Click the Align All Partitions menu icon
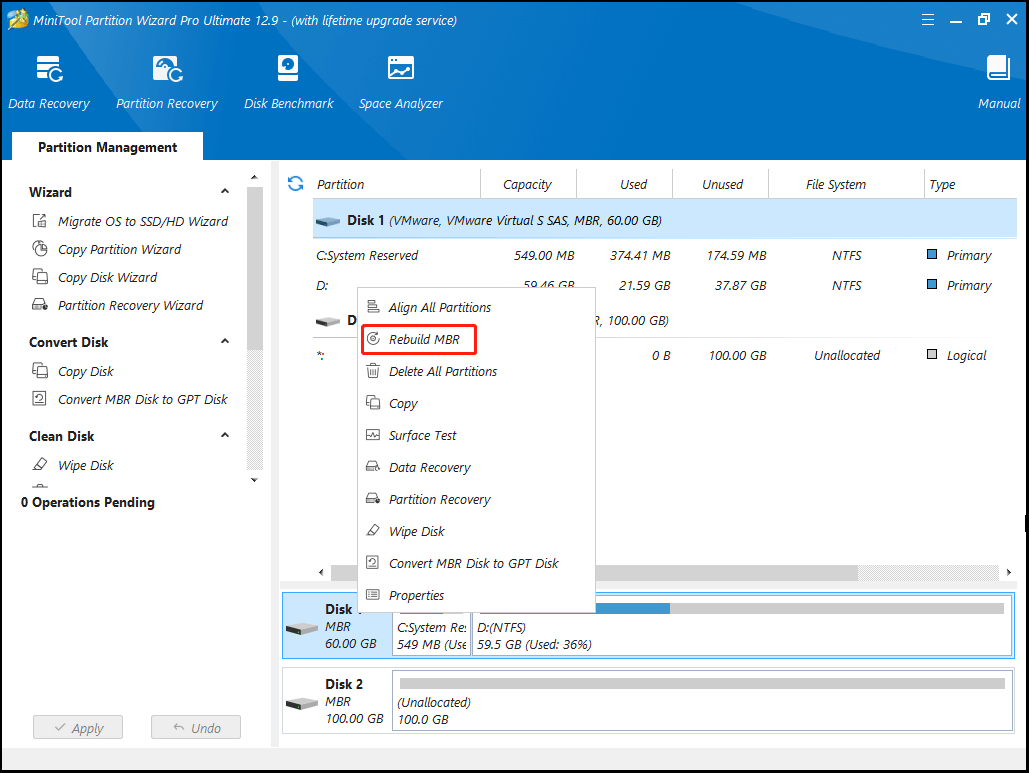Viewport: 1029px width, 773px height. click(x=373, y=306)
